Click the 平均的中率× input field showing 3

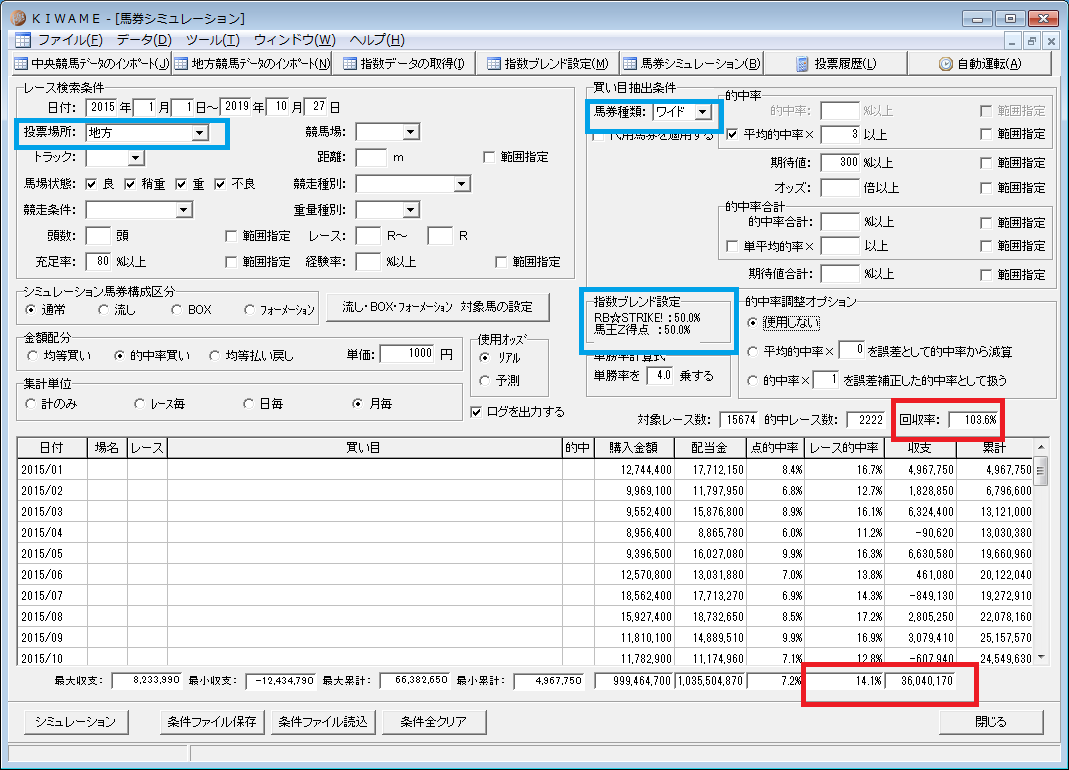[x=840, y=134]
